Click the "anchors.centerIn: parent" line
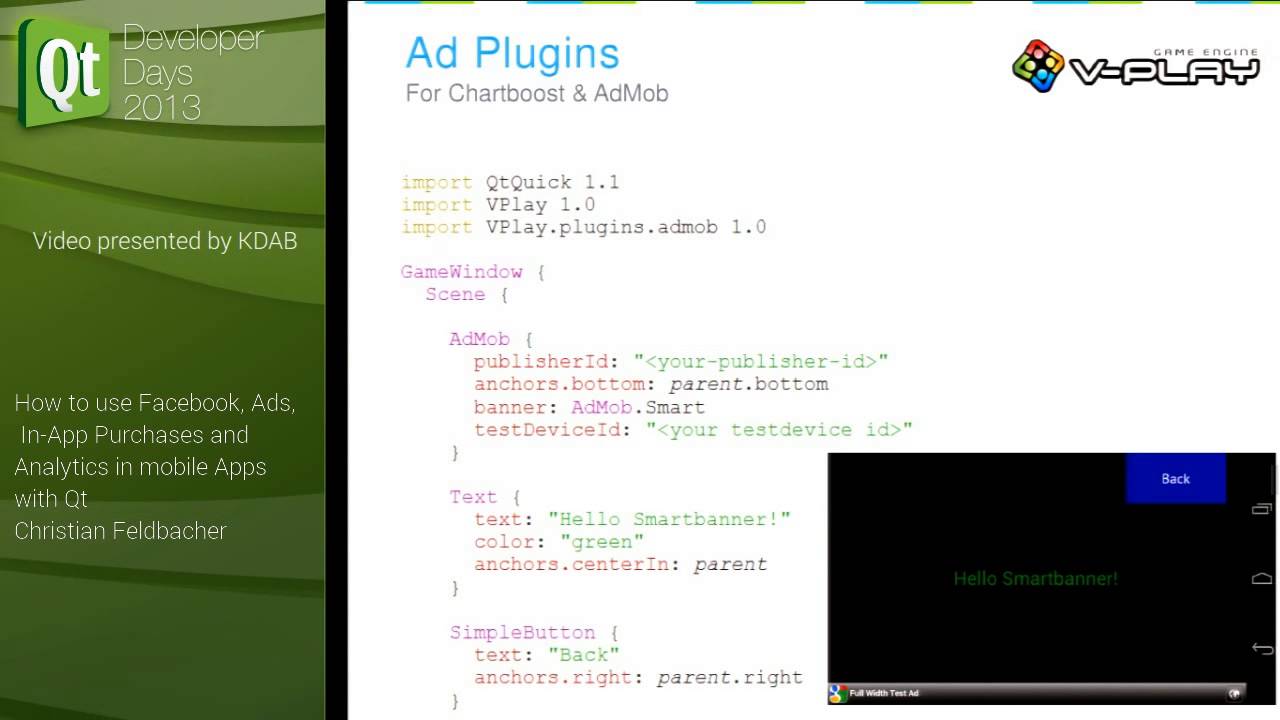 620,564
